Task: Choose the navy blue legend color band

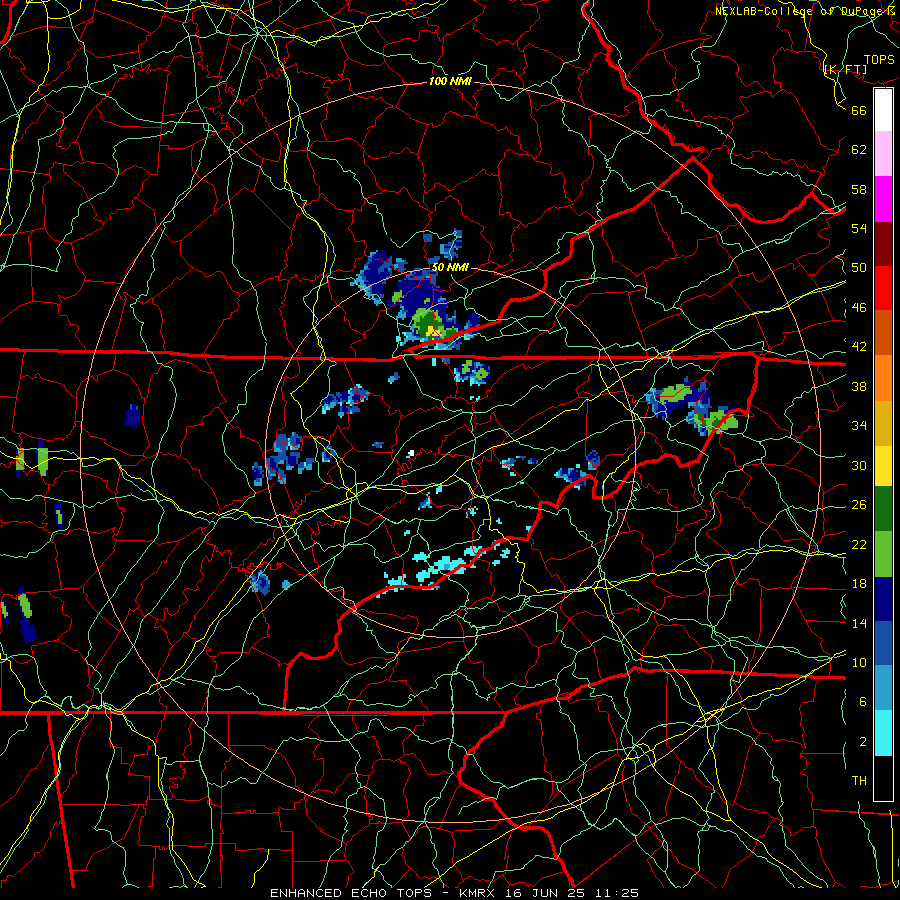Action: point(883,599)
